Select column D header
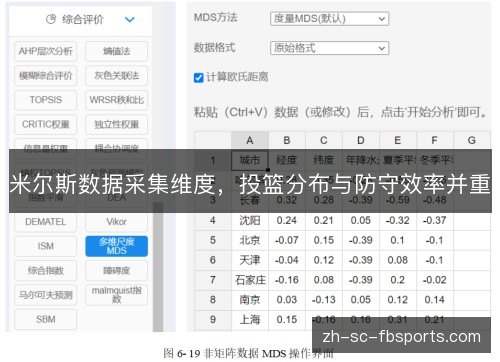The image size is (500, 362). [361, 141]
